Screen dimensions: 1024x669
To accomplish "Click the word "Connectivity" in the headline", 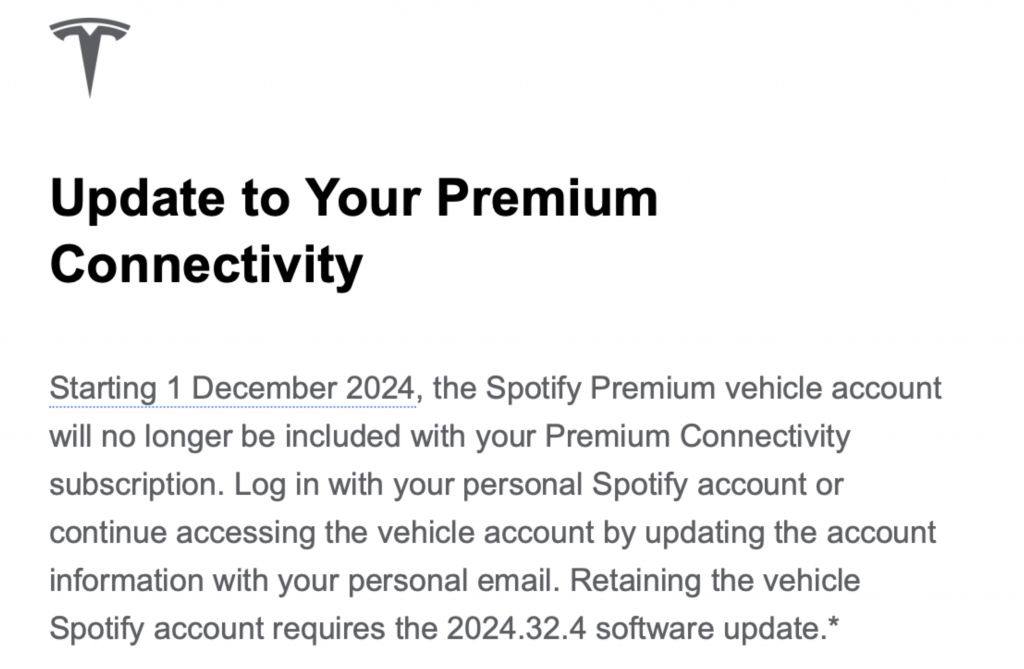I will click(x=206, y=264).
